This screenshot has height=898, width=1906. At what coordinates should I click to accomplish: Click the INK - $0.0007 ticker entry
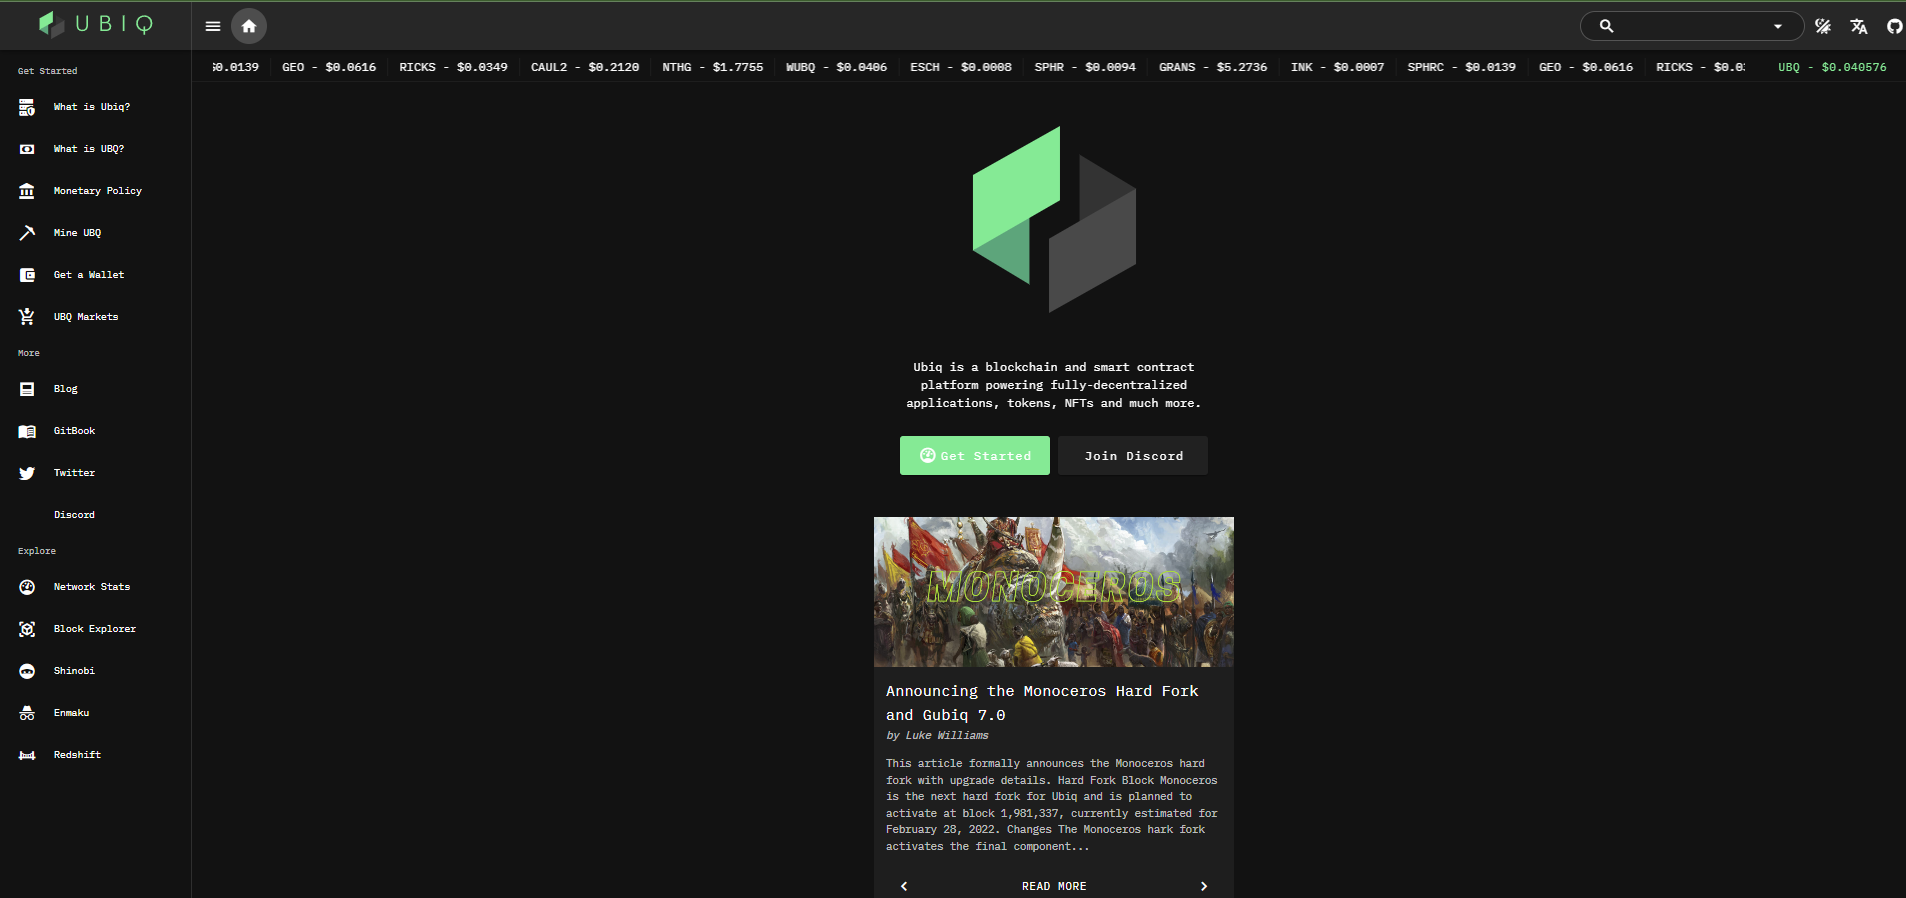tap(1338, 68)
